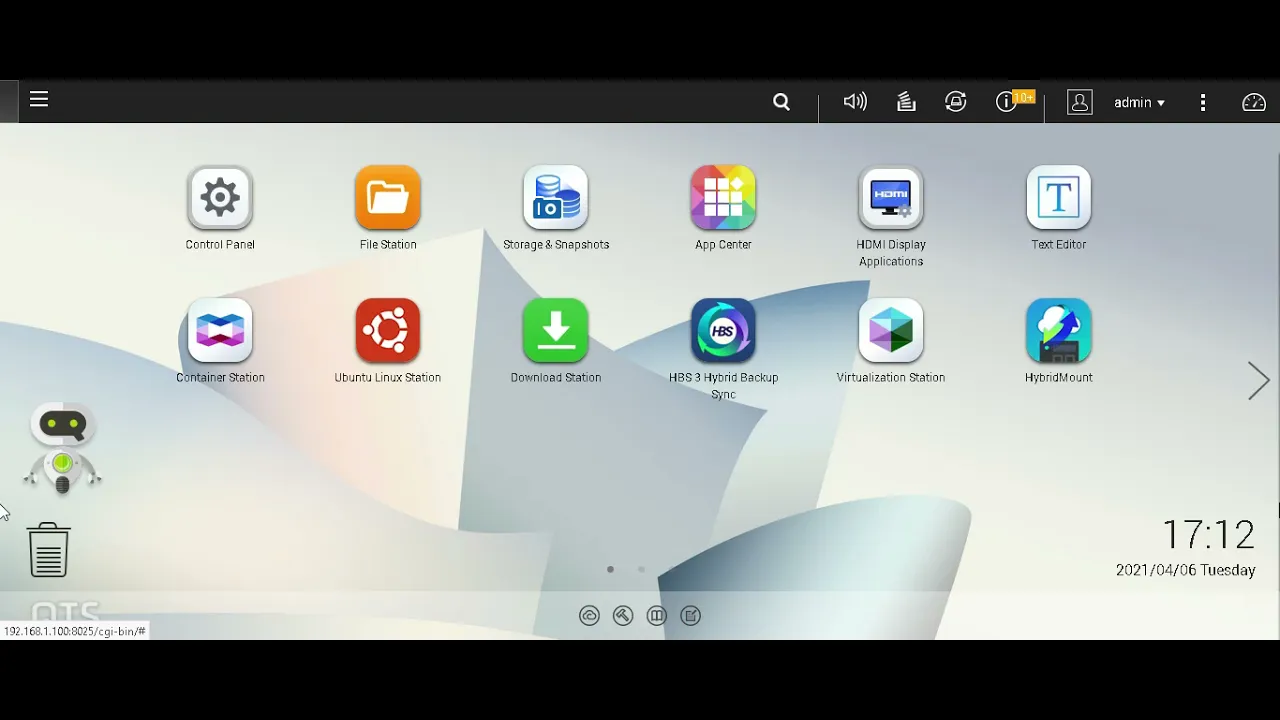Launch File Station
This screenshot has width=1280, height=720.
click(388, 197)
